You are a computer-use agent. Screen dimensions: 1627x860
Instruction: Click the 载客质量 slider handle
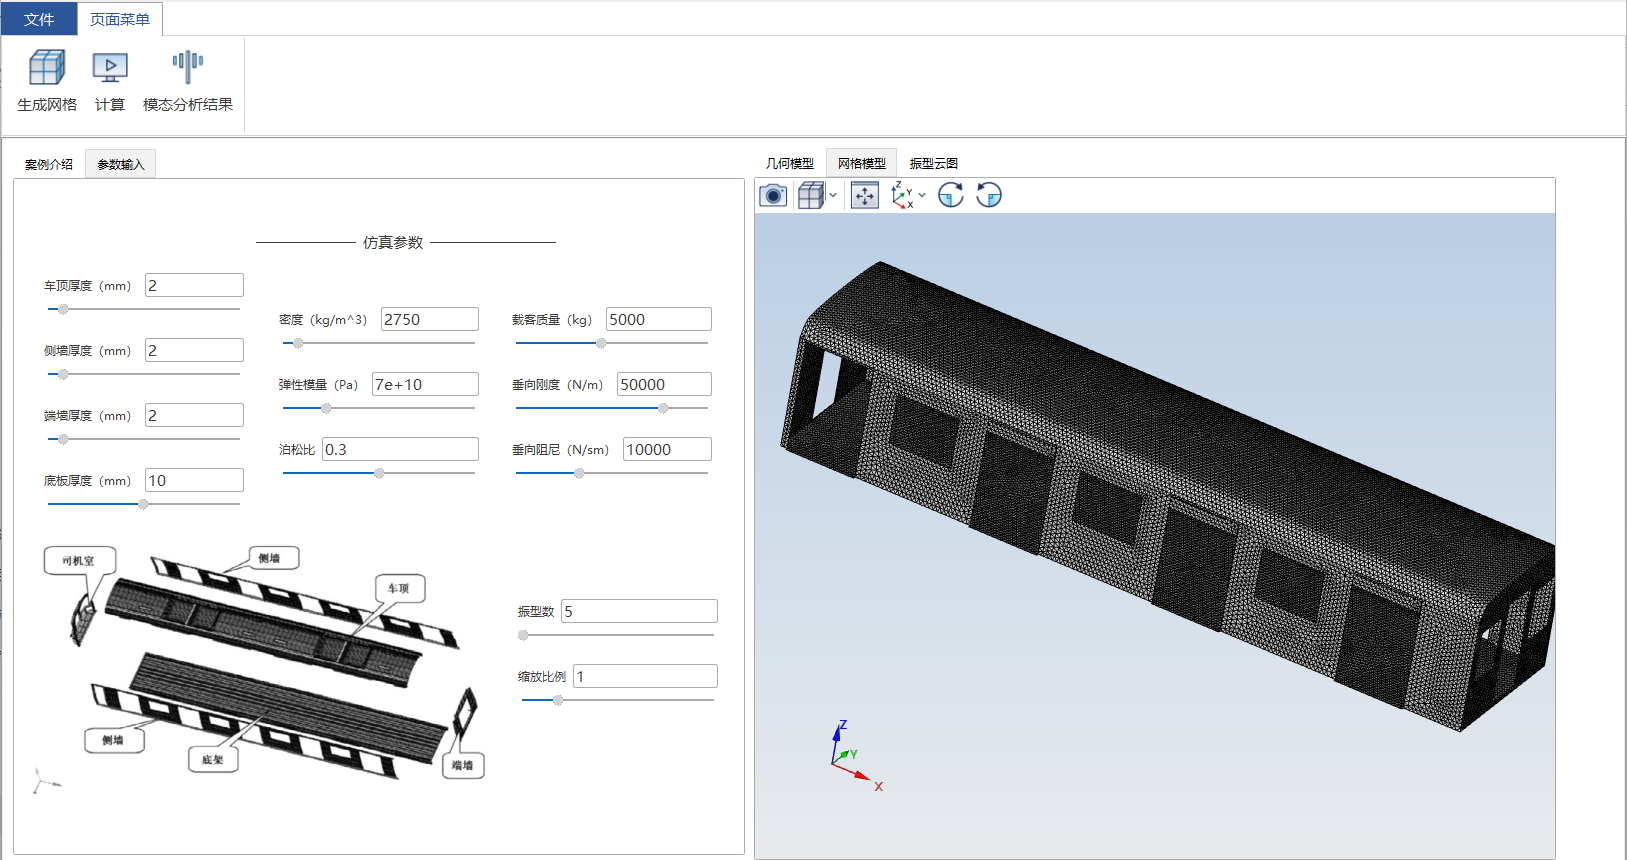pos(601,343)
